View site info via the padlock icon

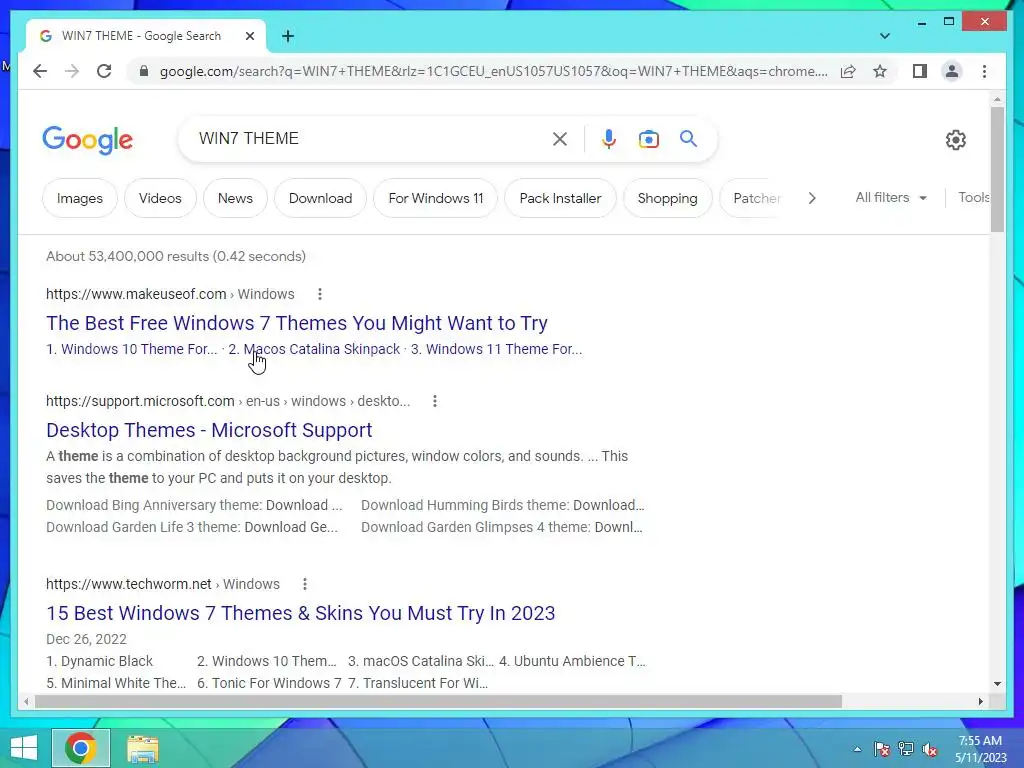[144, 71]
